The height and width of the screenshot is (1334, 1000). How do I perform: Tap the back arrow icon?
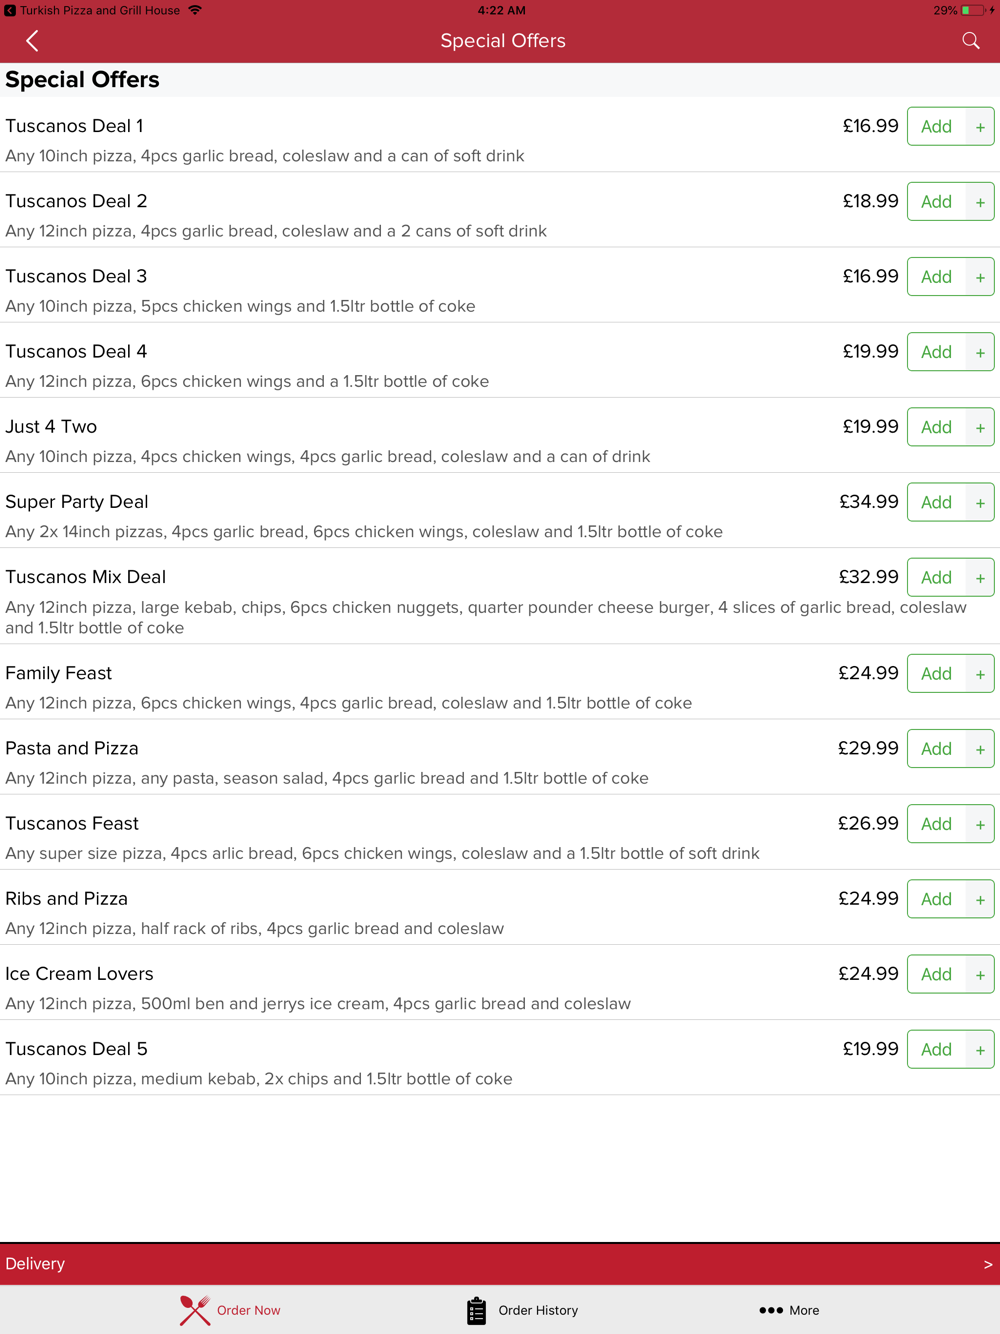[x=32, y=41]
